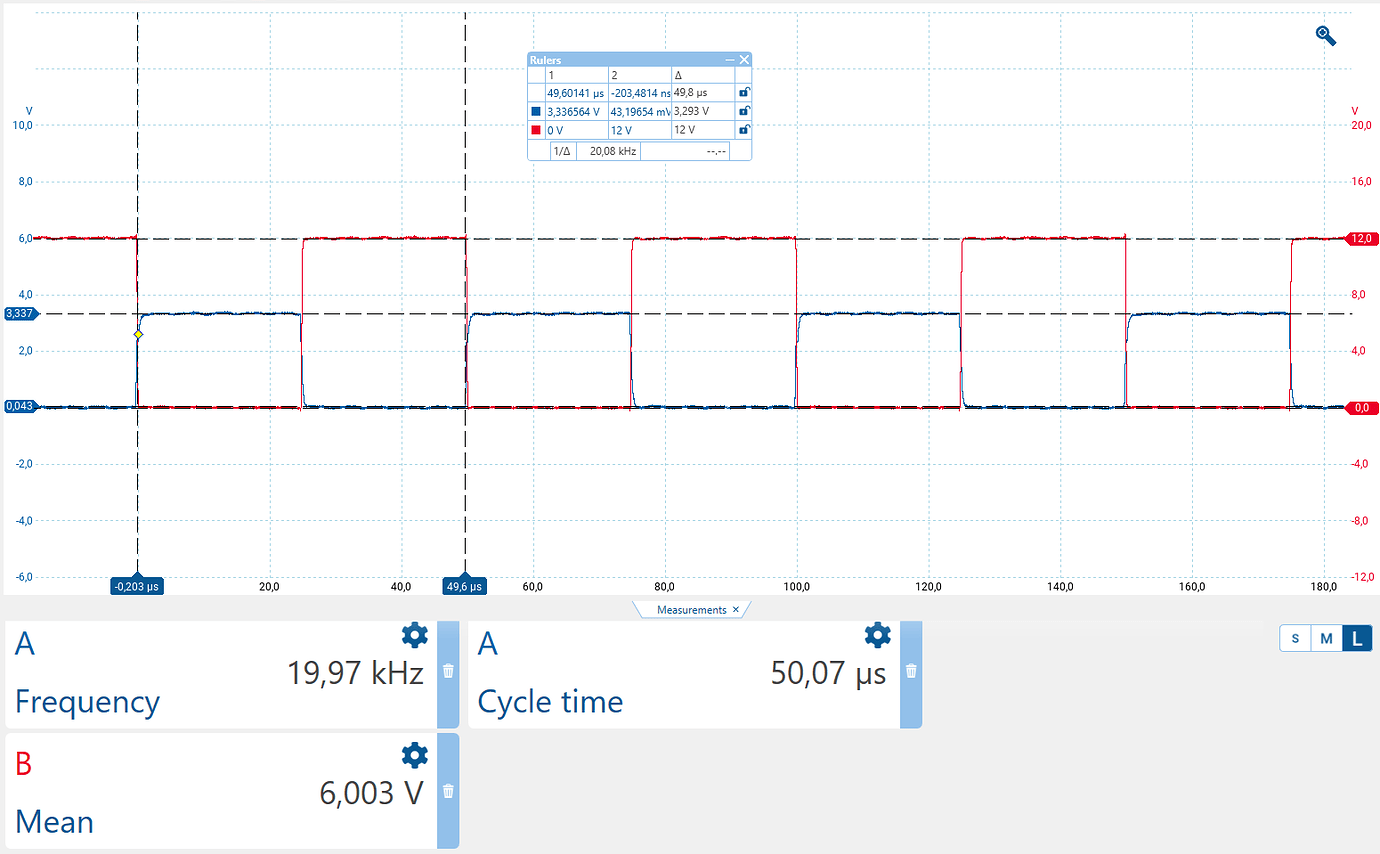Image resolution: width=1380 pixels, height=854 pixels.
Task: Close the Measurements tab
Action: 736,609
